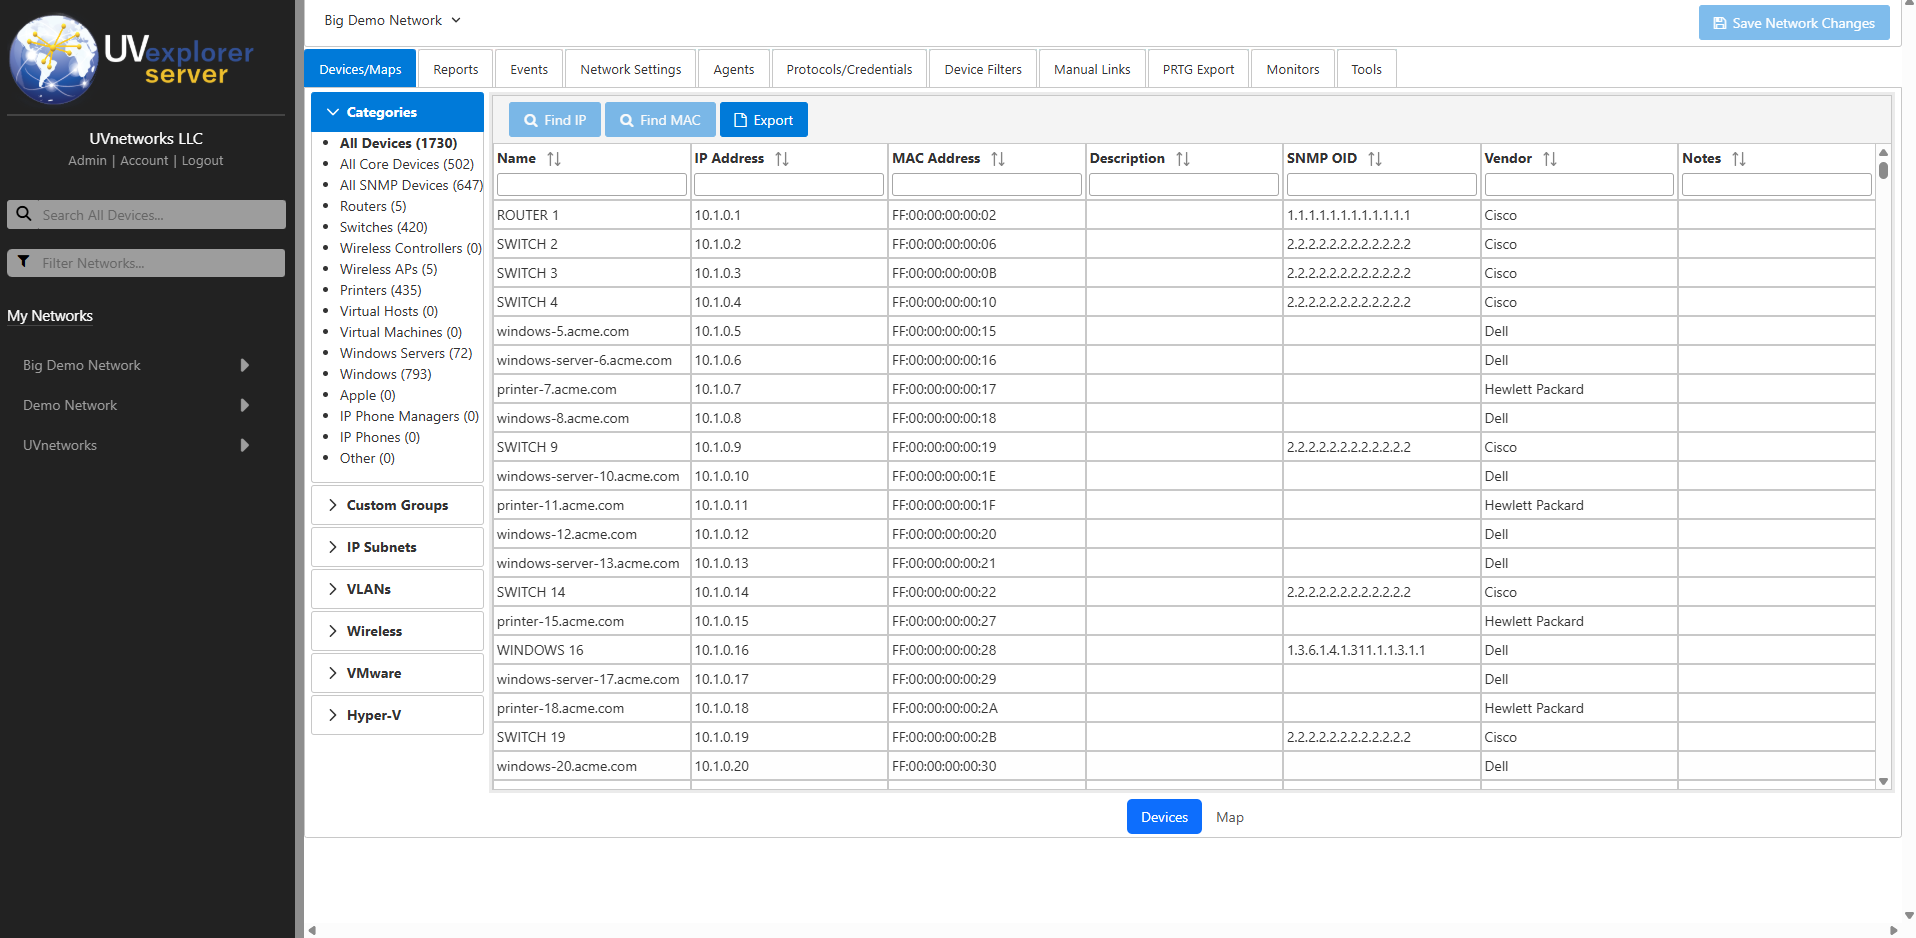
Task: Expand Big Demo Network arrow in sidebar
Action: [244, 365]
